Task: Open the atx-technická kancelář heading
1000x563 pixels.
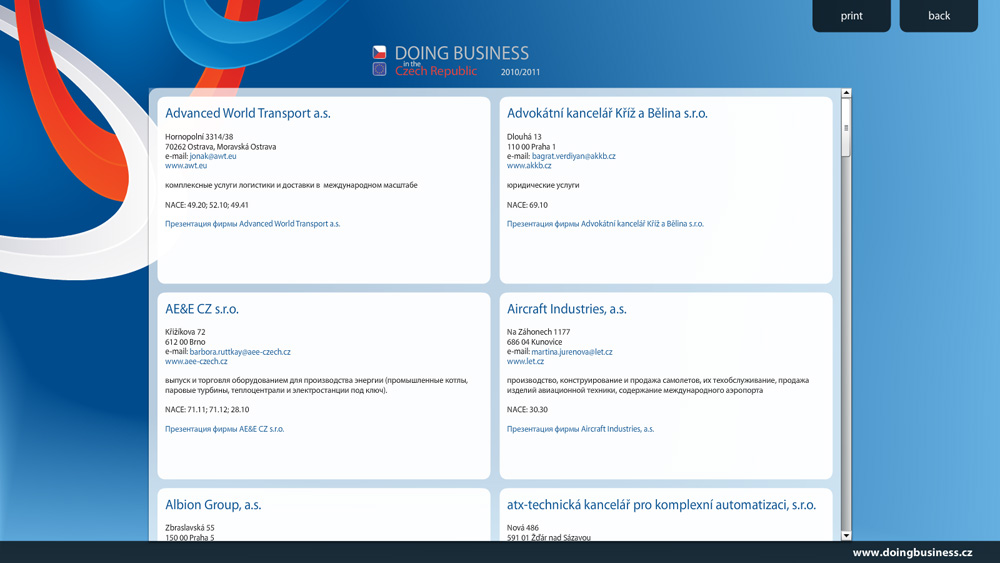Action: pyautogui.click(x=661, y=505)
